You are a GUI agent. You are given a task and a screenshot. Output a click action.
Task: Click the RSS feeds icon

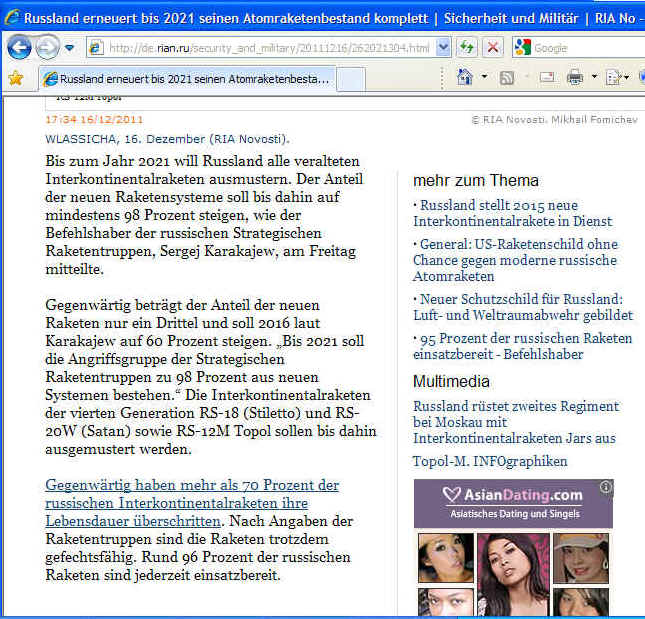(x=506, y=77)
